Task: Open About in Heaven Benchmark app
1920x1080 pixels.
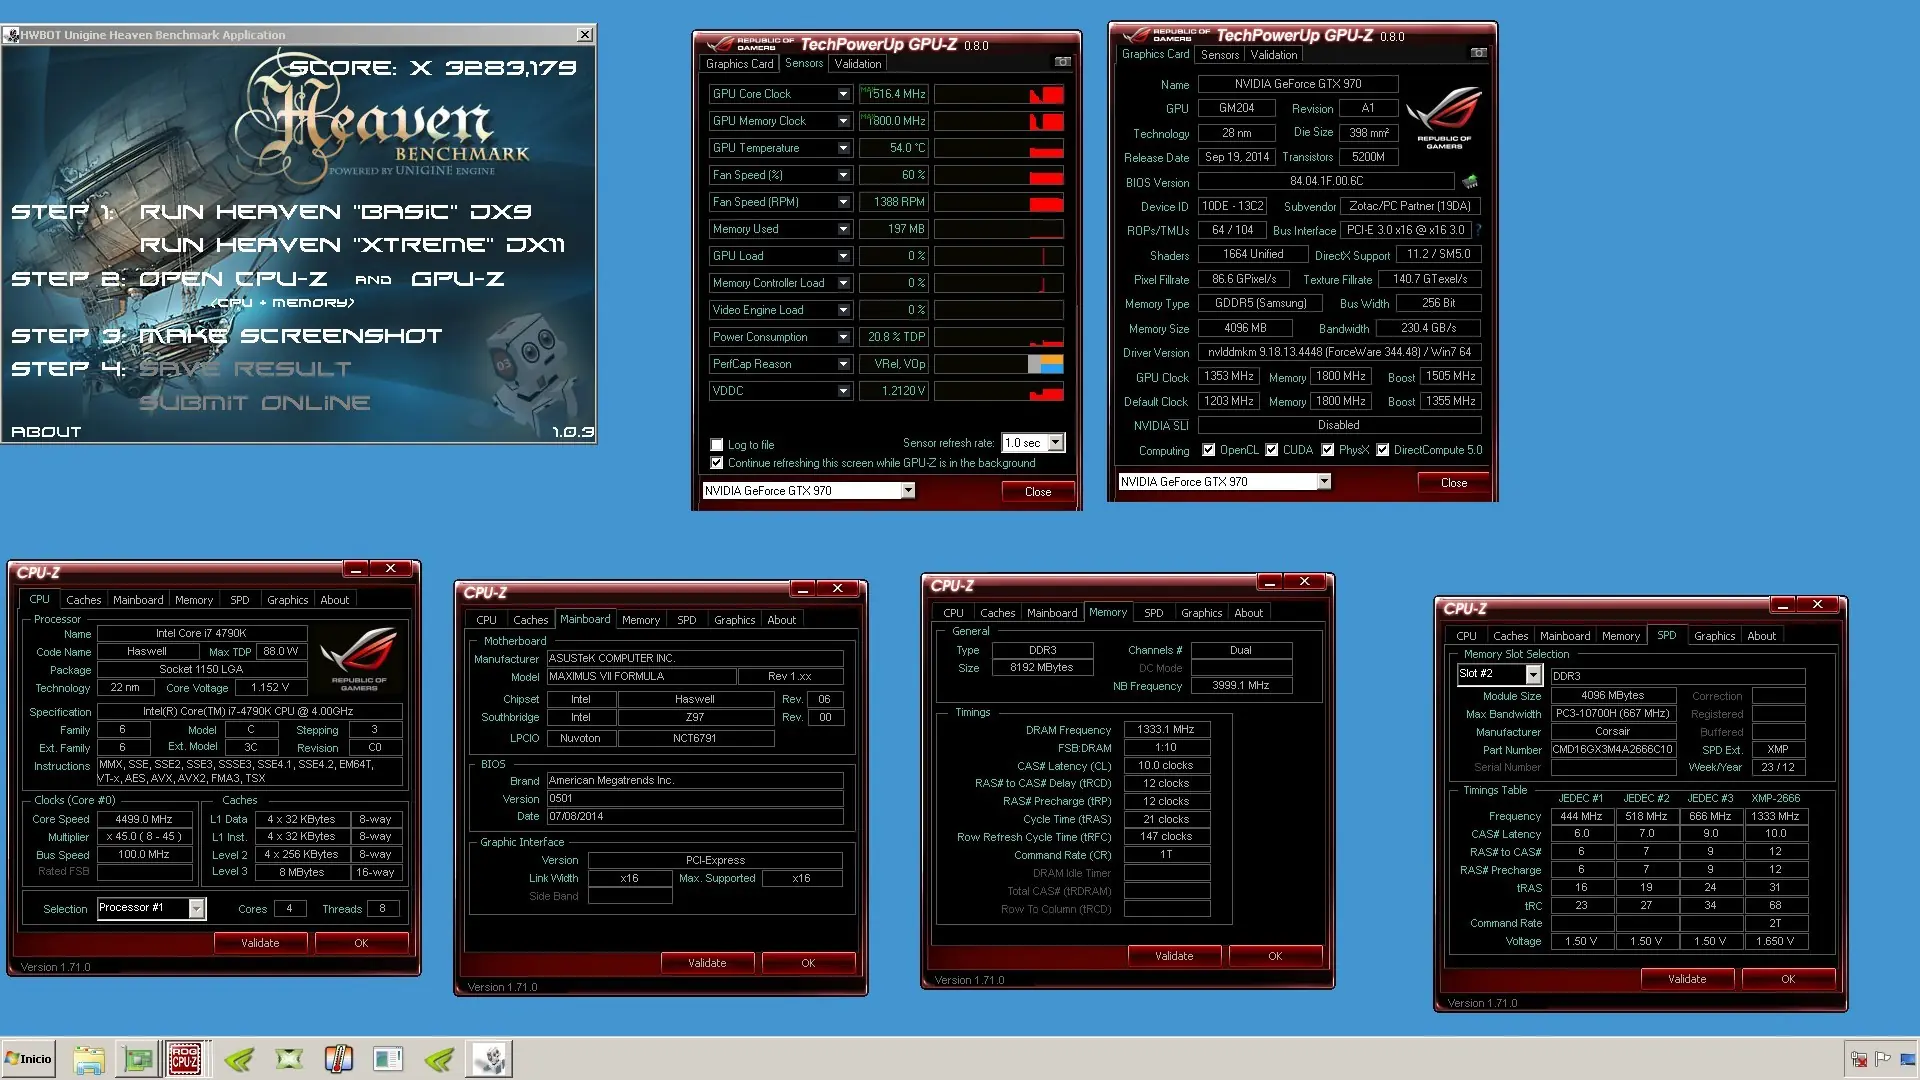Action: coord(46,432)
